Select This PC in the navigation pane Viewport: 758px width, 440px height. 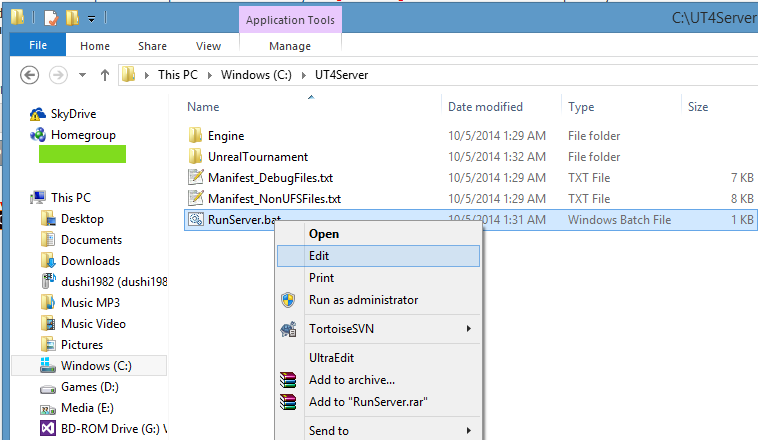[x=71, y=198]
